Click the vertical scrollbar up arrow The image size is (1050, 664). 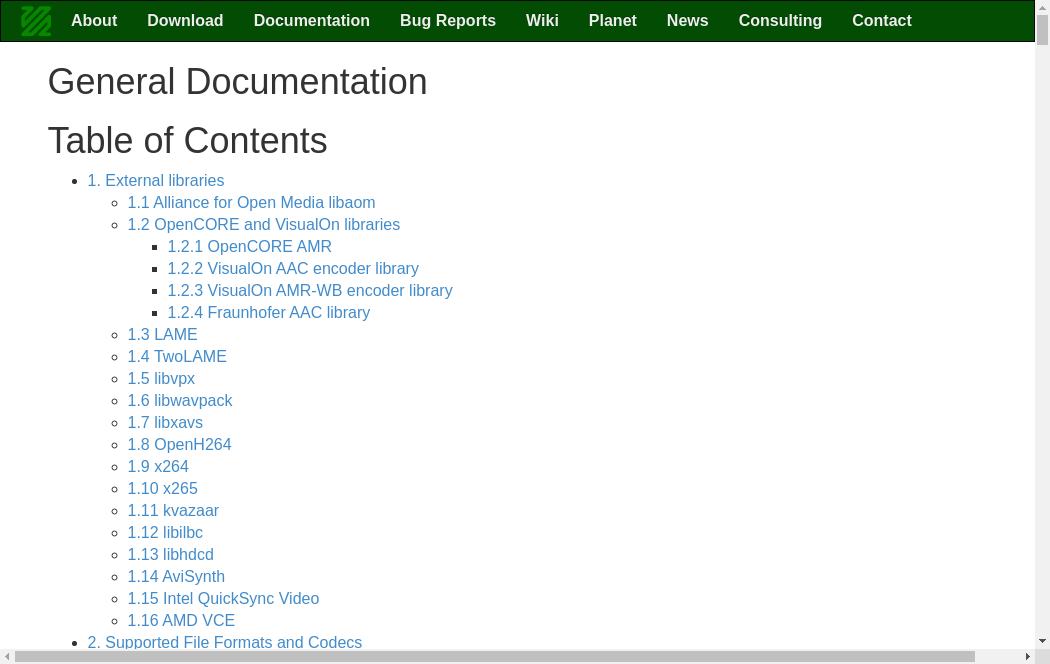[x=1042, y=7]
